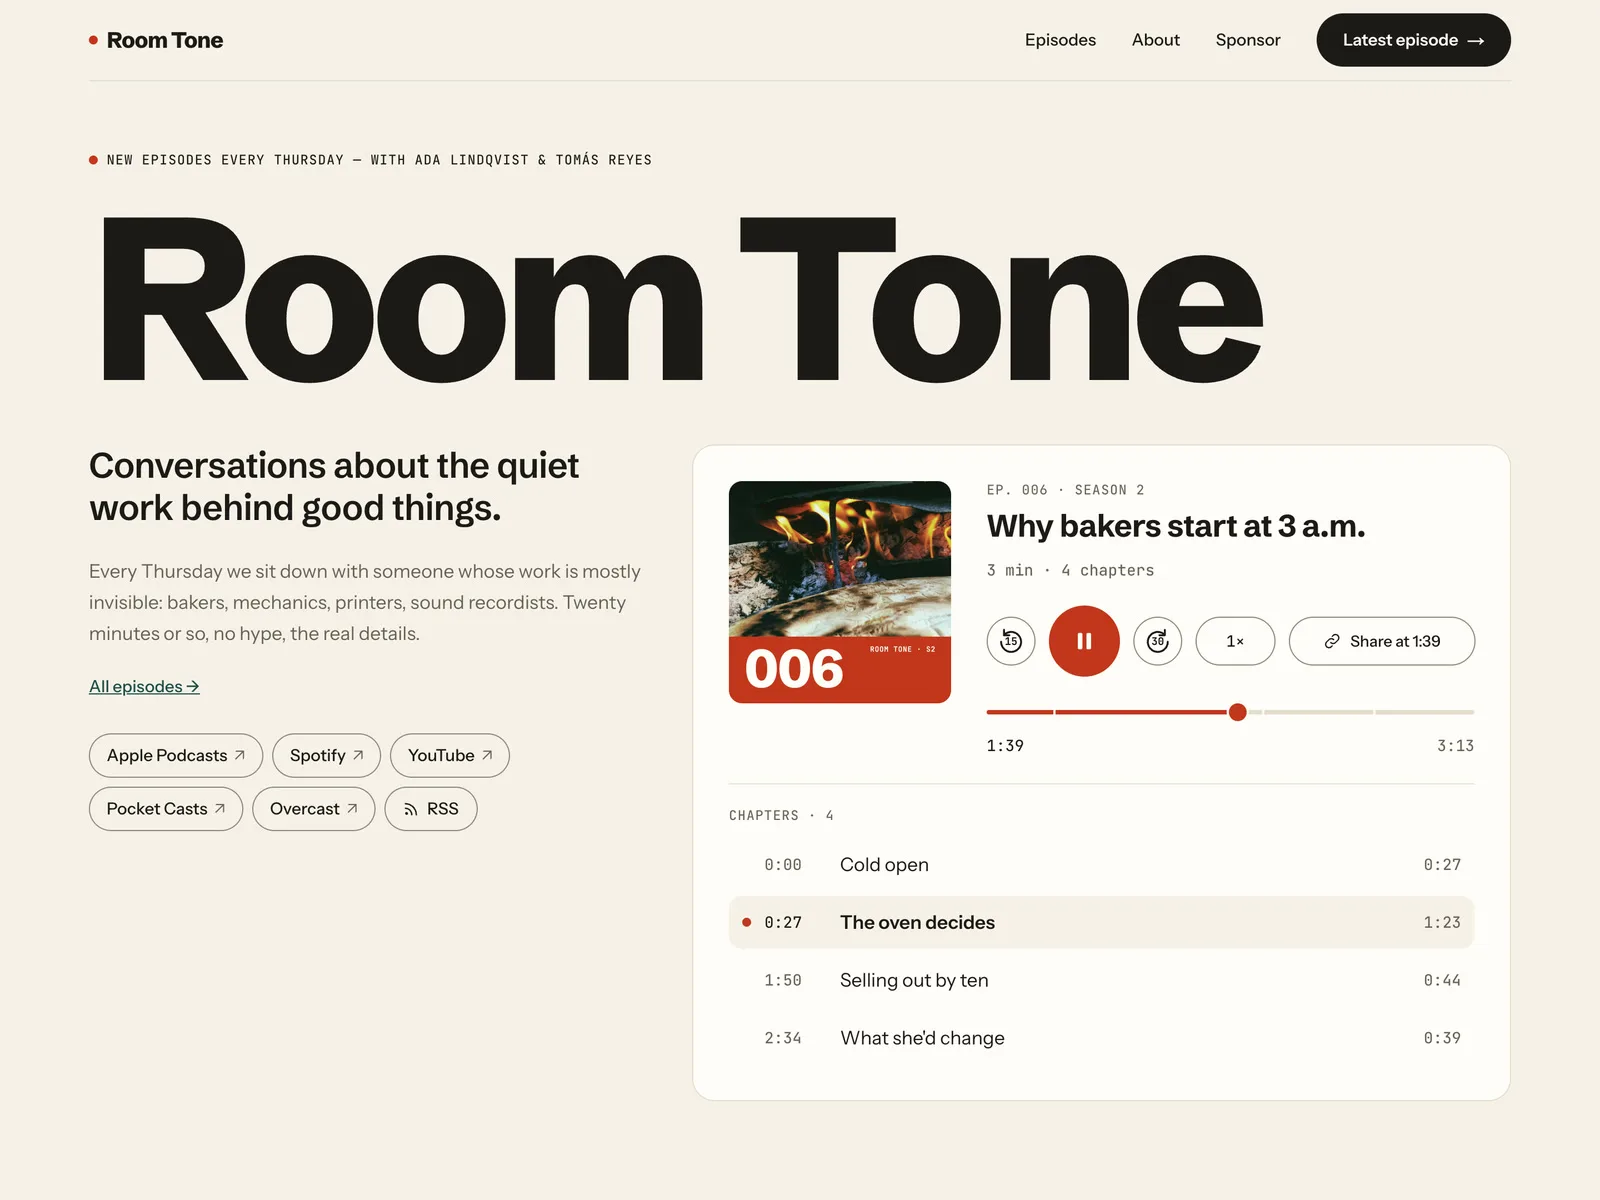Screen dimensions: 1600x1200
Task: Change playback speed from 1×
Action: 1235,641
